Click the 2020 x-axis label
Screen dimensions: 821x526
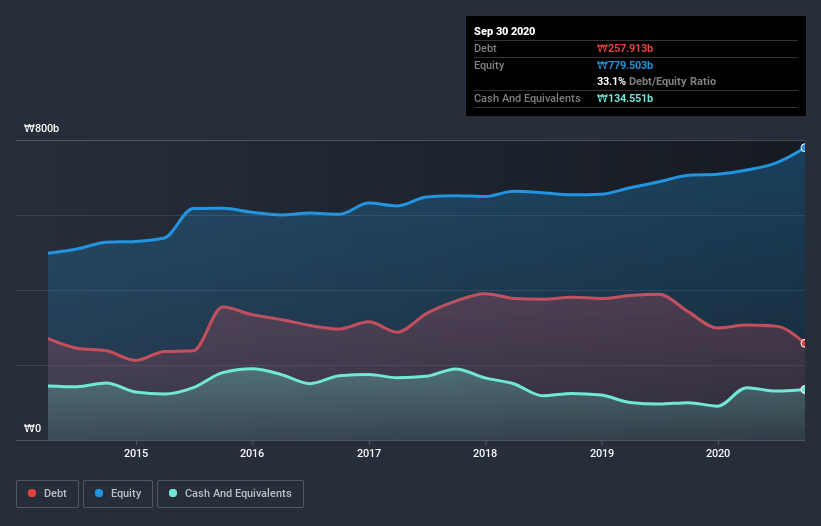718,453
